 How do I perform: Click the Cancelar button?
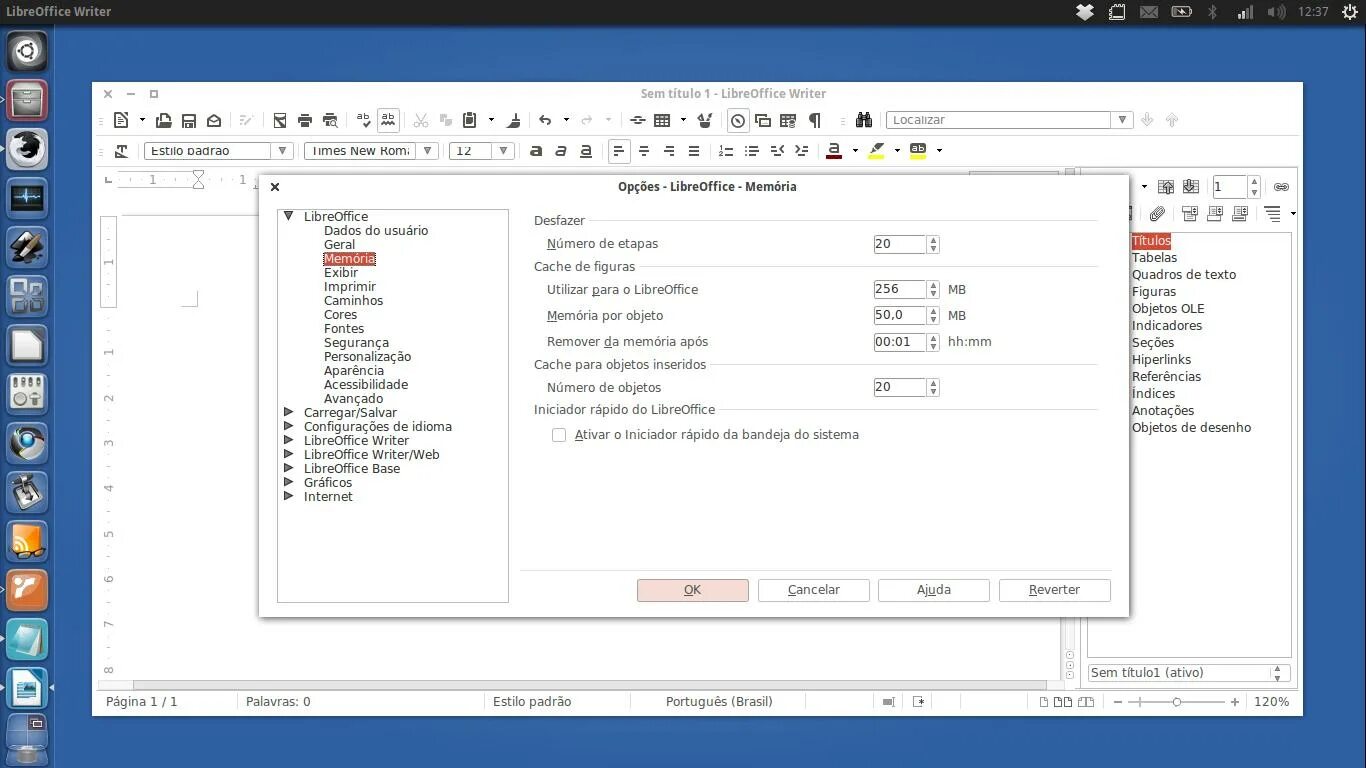813,590
